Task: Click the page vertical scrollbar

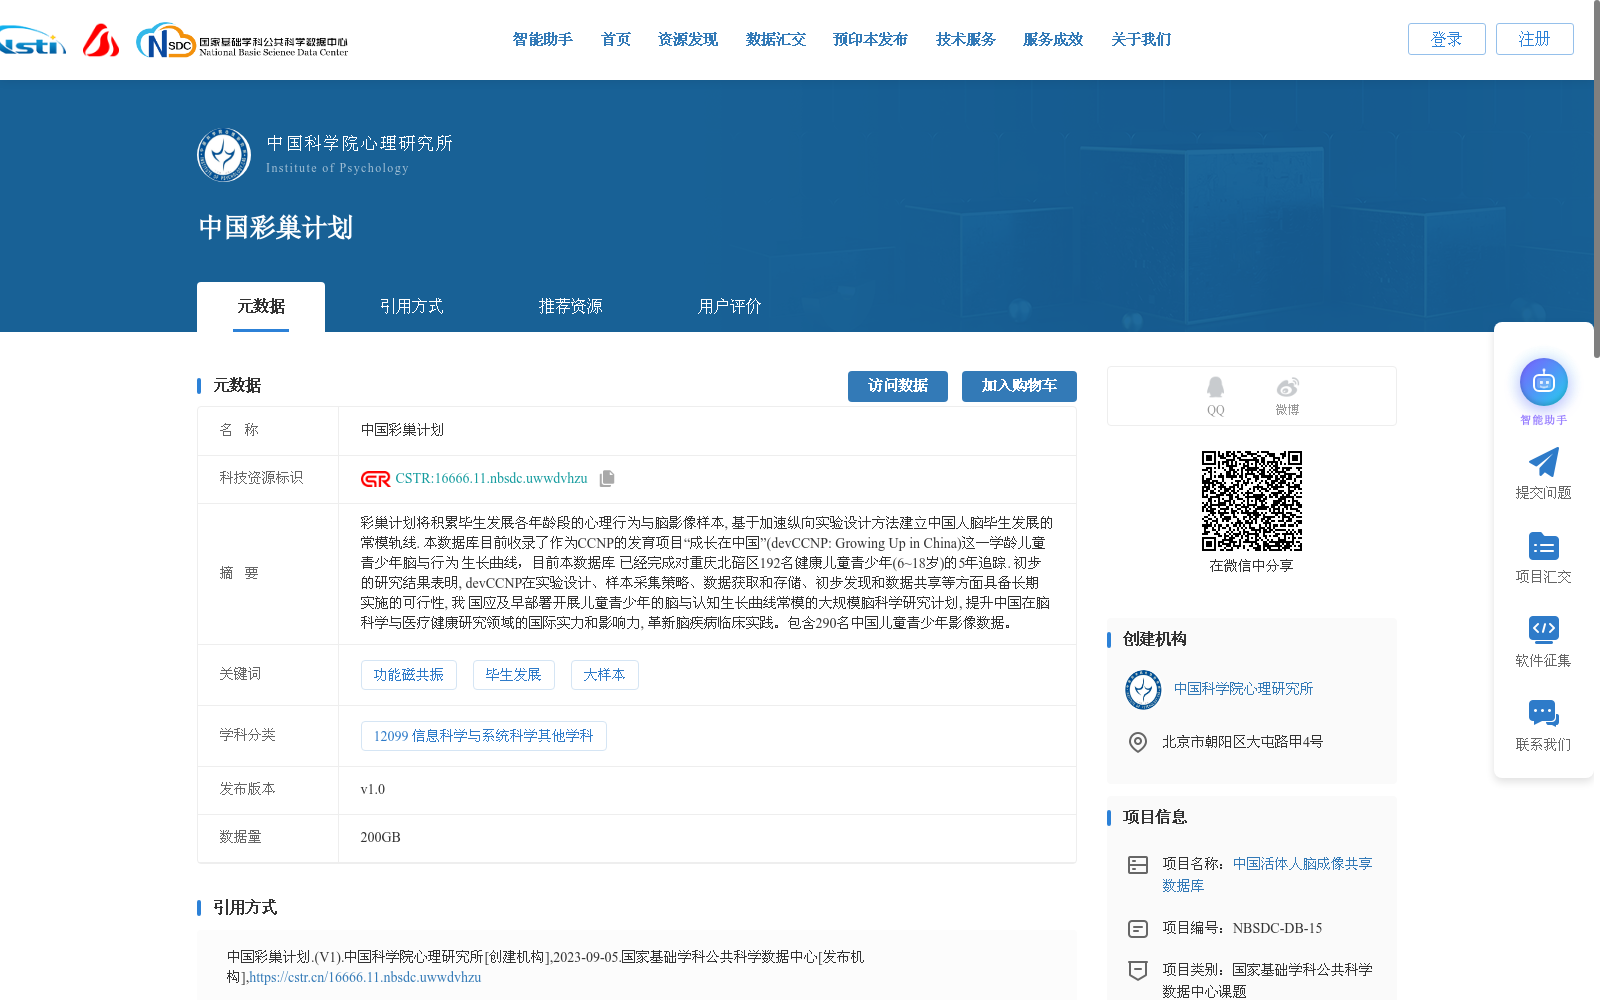Action: point(1596,180)
